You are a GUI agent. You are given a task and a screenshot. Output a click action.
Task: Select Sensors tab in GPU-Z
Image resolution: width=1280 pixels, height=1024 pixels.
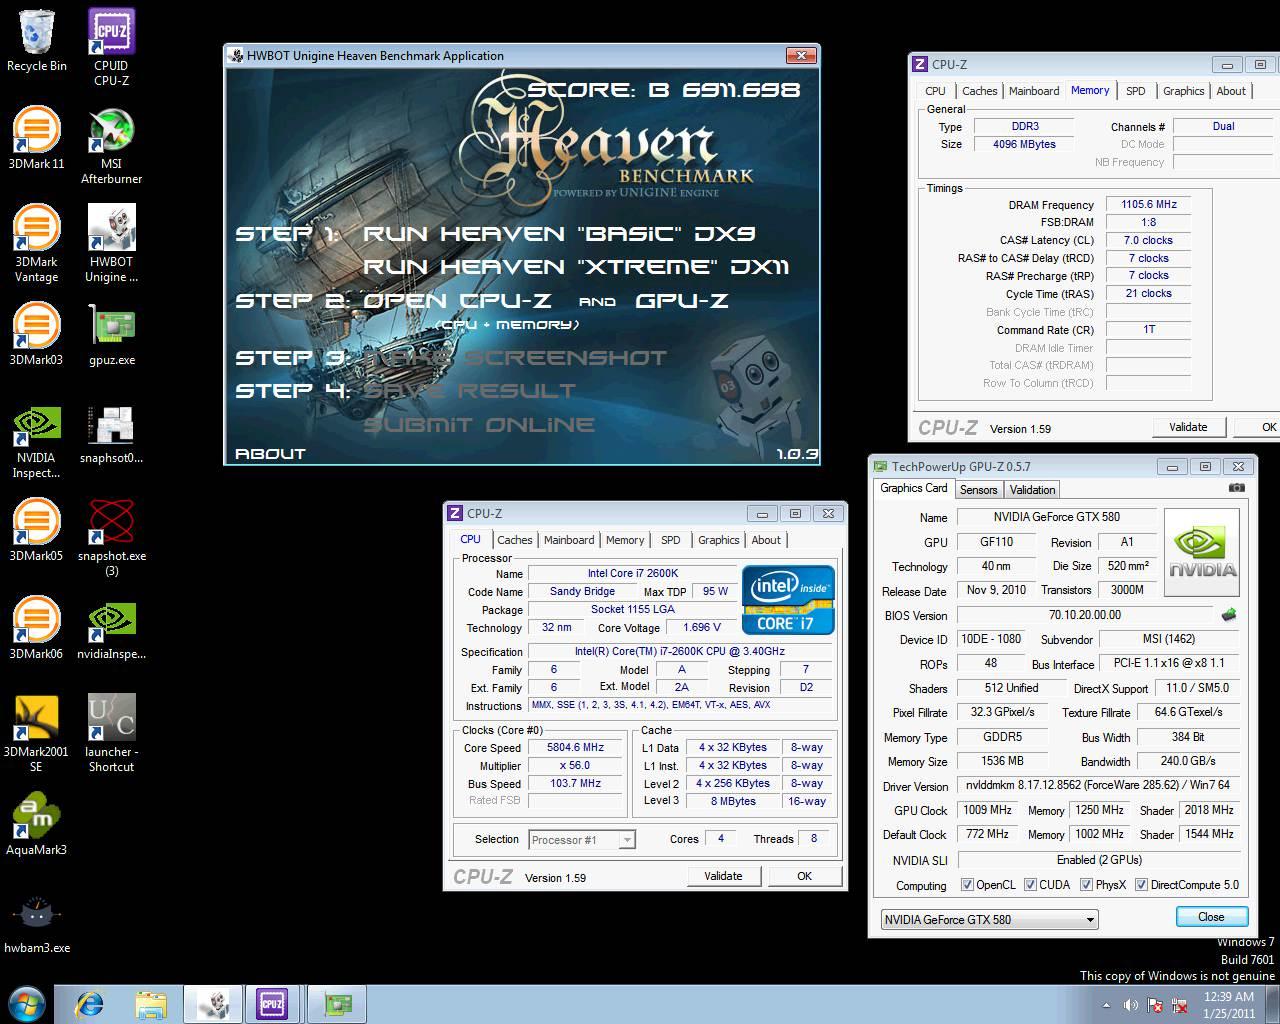pyautogui.click(x=978, y=490)
